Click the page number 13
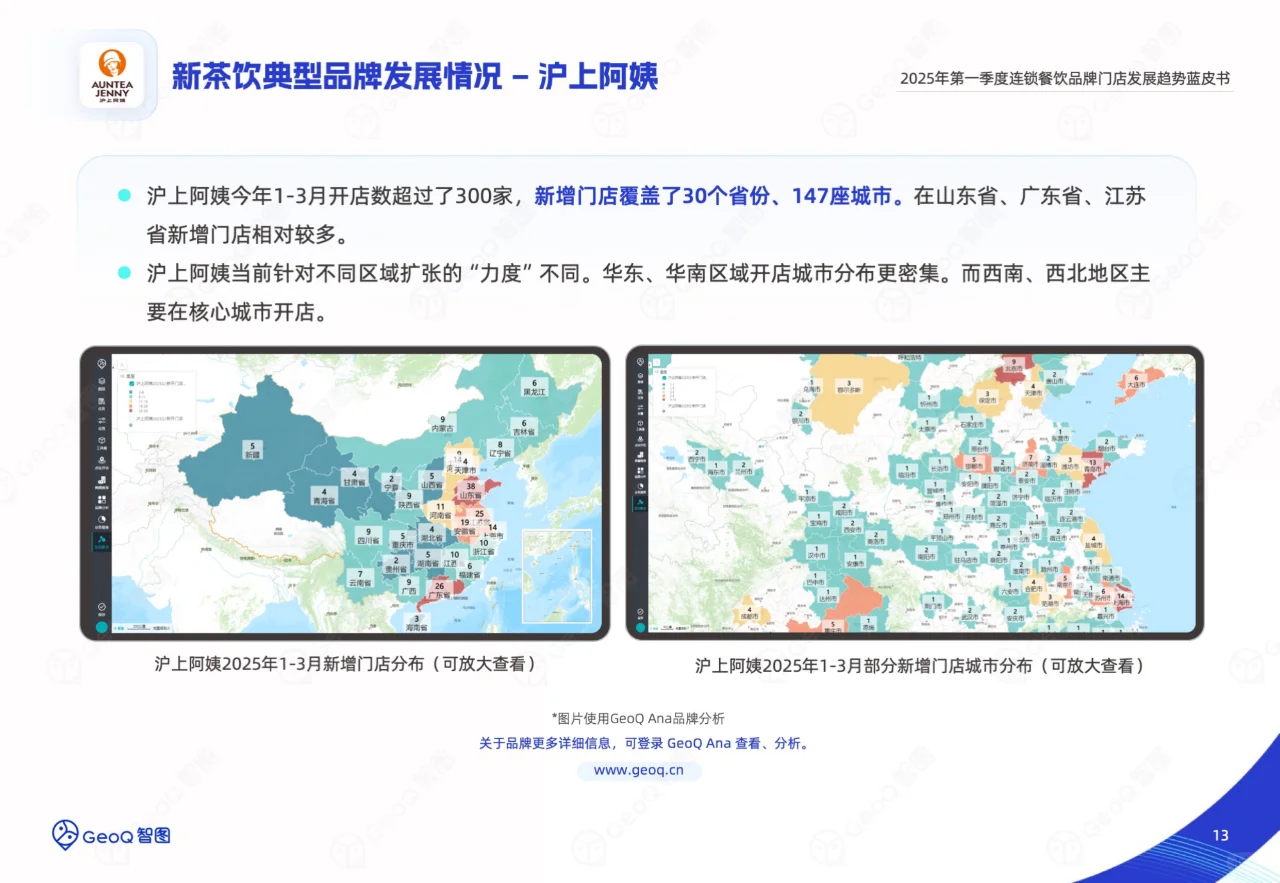The height and width of the screenshot is (883, 1280). (x=1220, y=836)
